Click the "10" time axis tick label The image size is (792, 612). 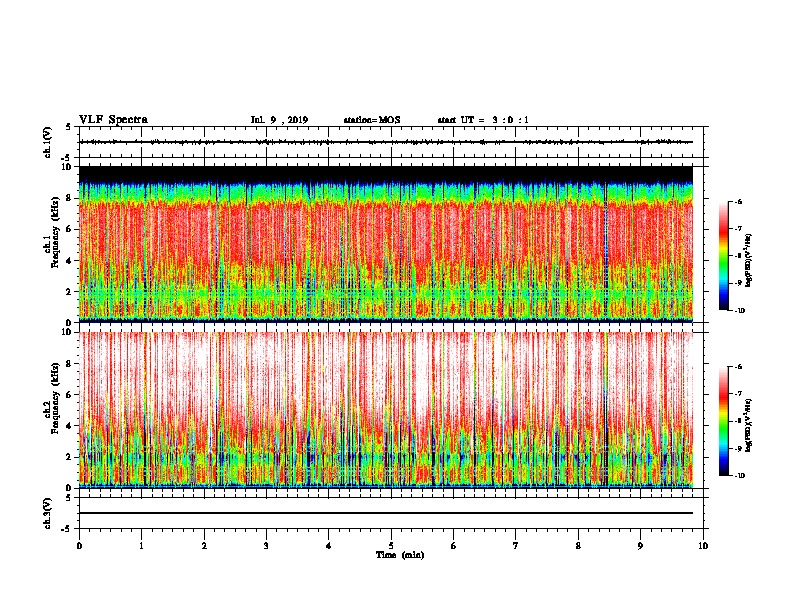click(703, 546)
